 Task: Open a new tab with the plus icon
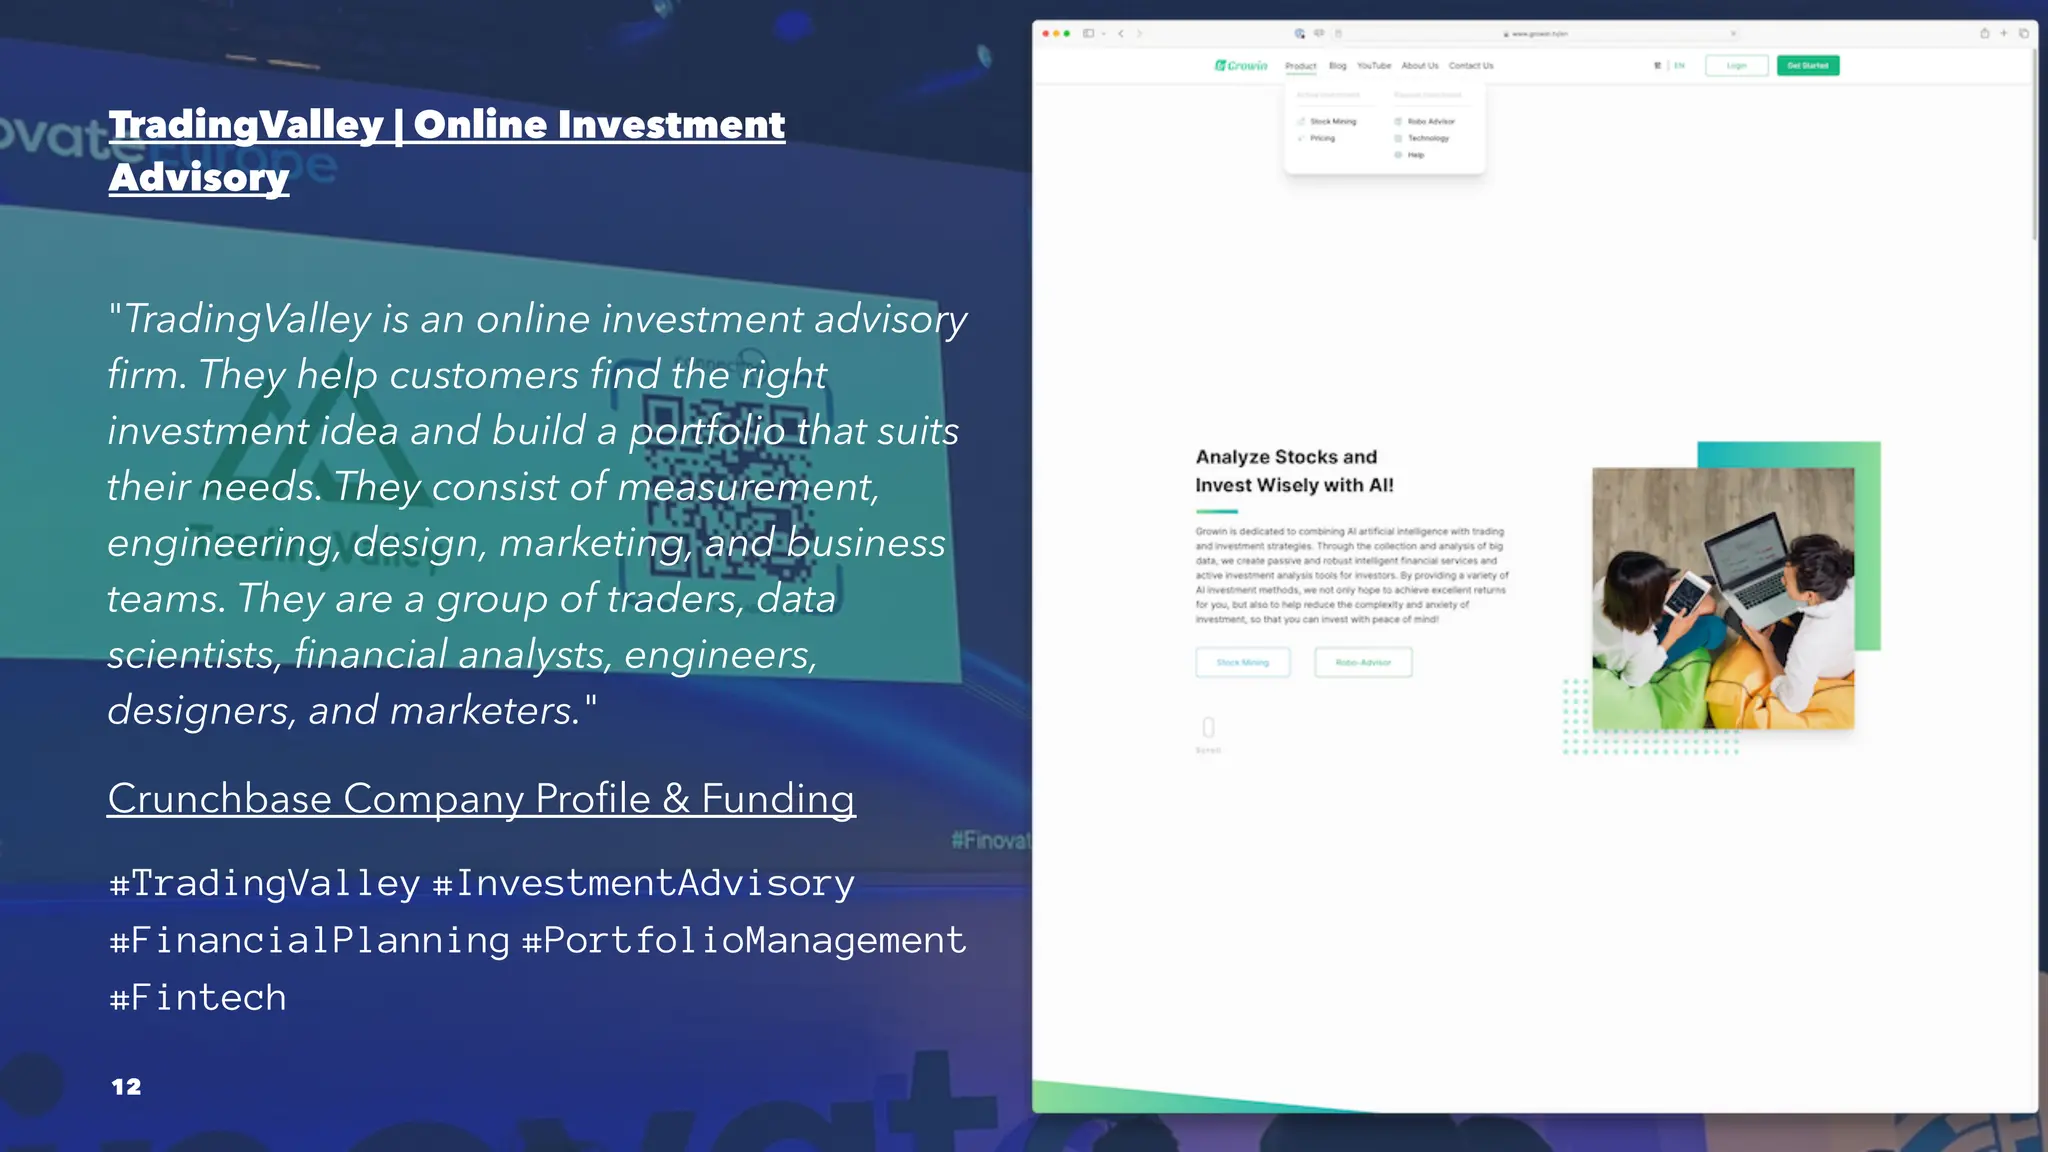click(2003, 33)
